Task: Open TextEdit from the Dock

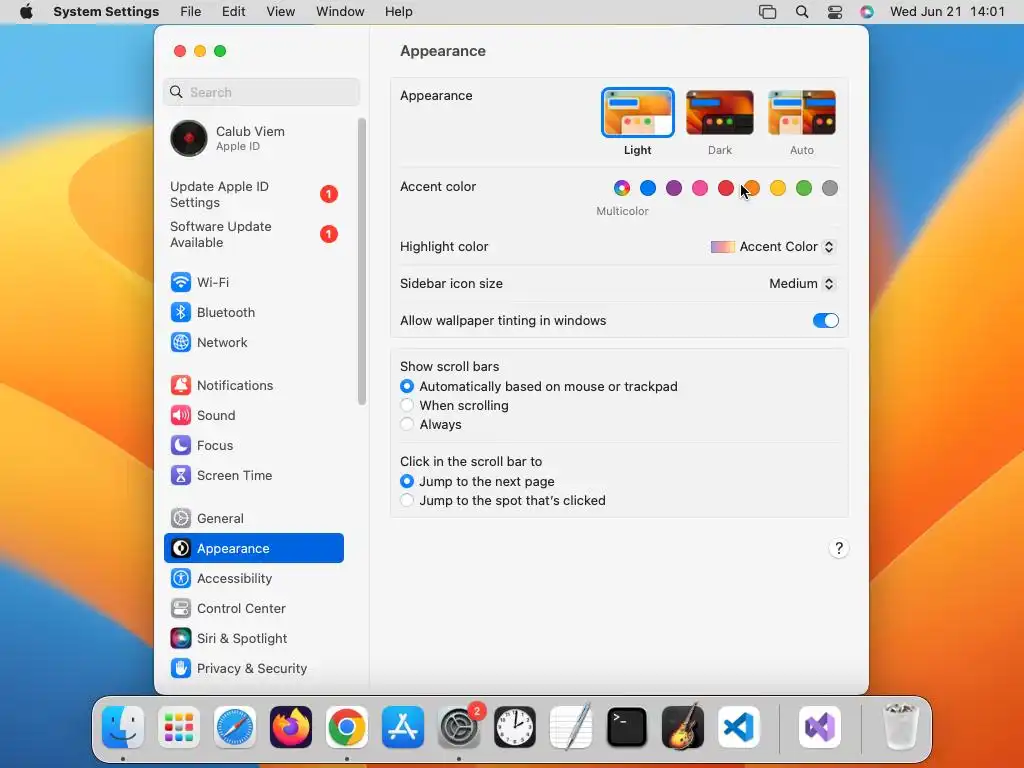Action: [x=571, y=727]
